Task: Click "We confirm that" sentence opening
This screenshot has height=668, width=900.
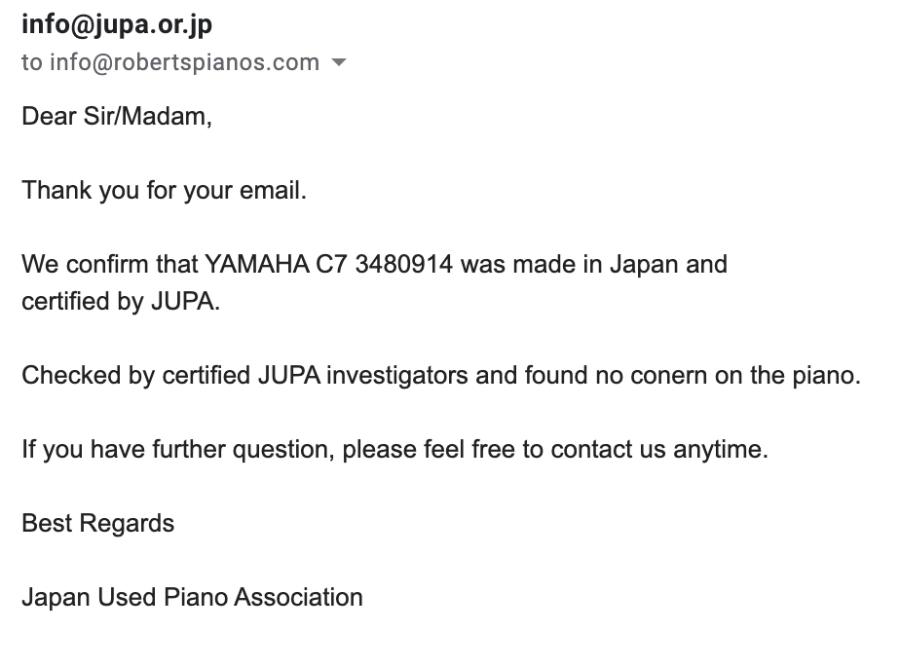Action: pyautogui.click(x=110, y=265)
